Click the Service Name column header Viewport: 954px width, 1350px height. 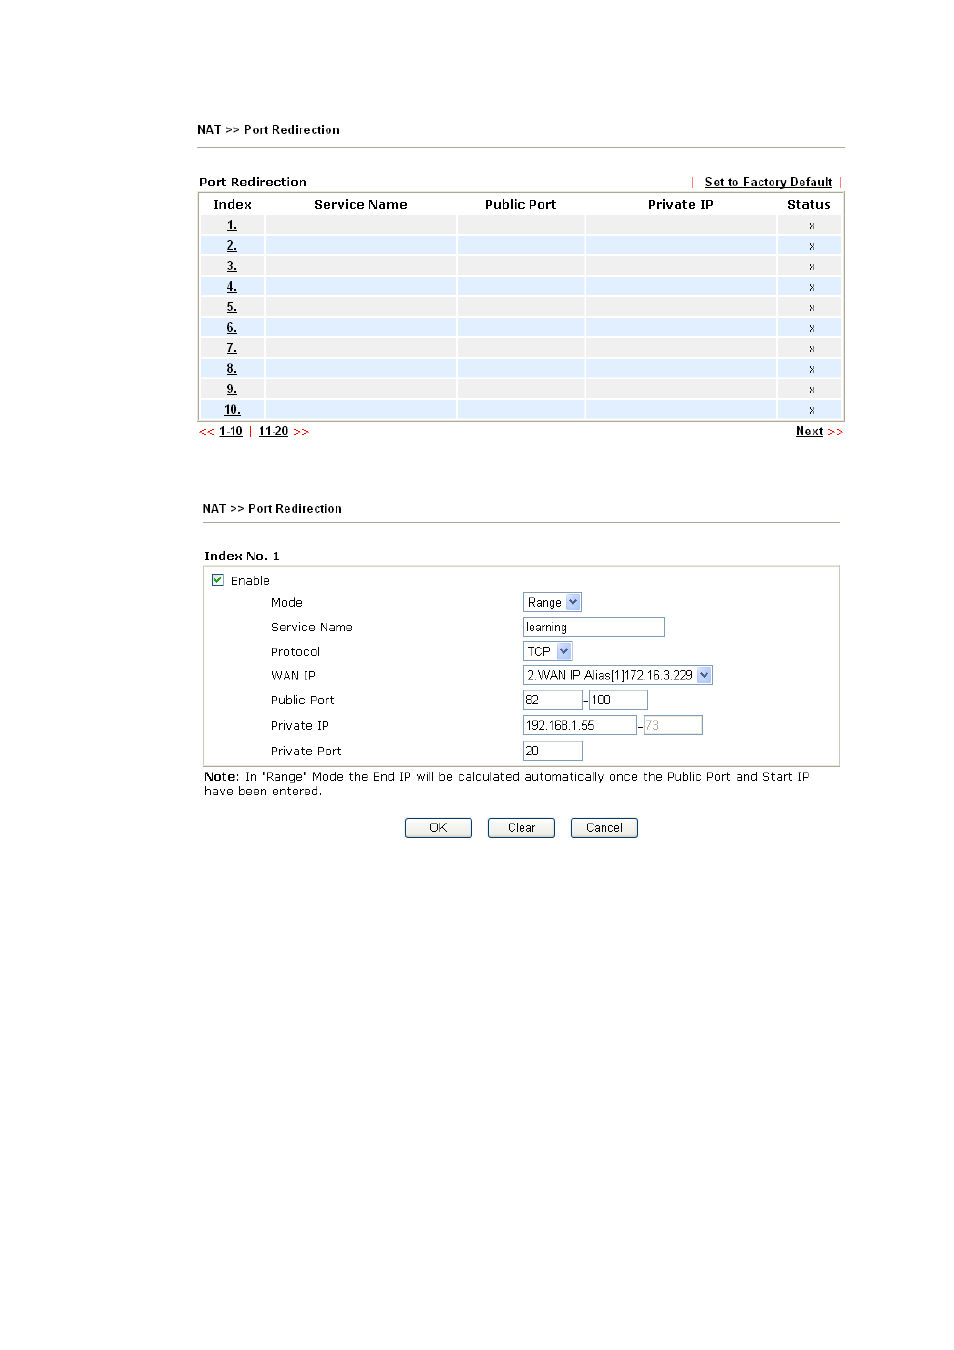pos(361,204)
